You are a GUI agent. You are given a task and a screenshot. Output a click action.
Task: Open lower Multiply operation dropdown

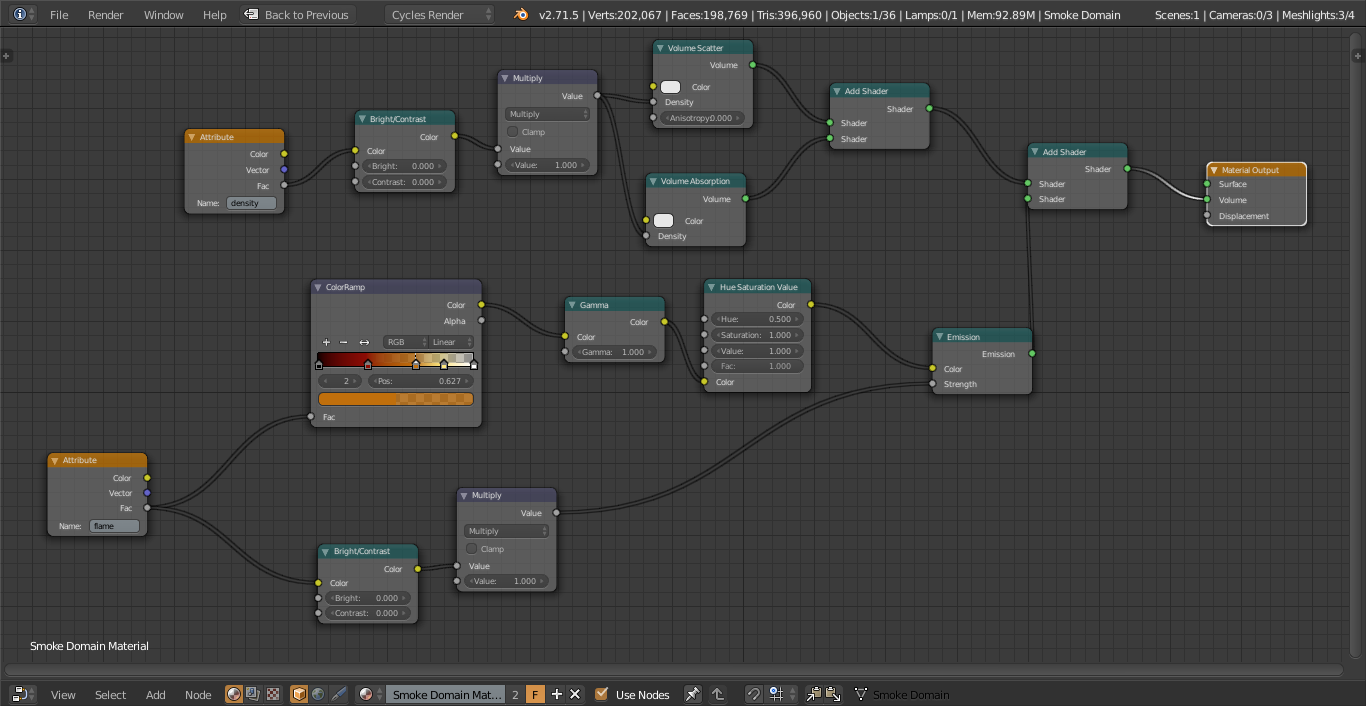point(506,531)
